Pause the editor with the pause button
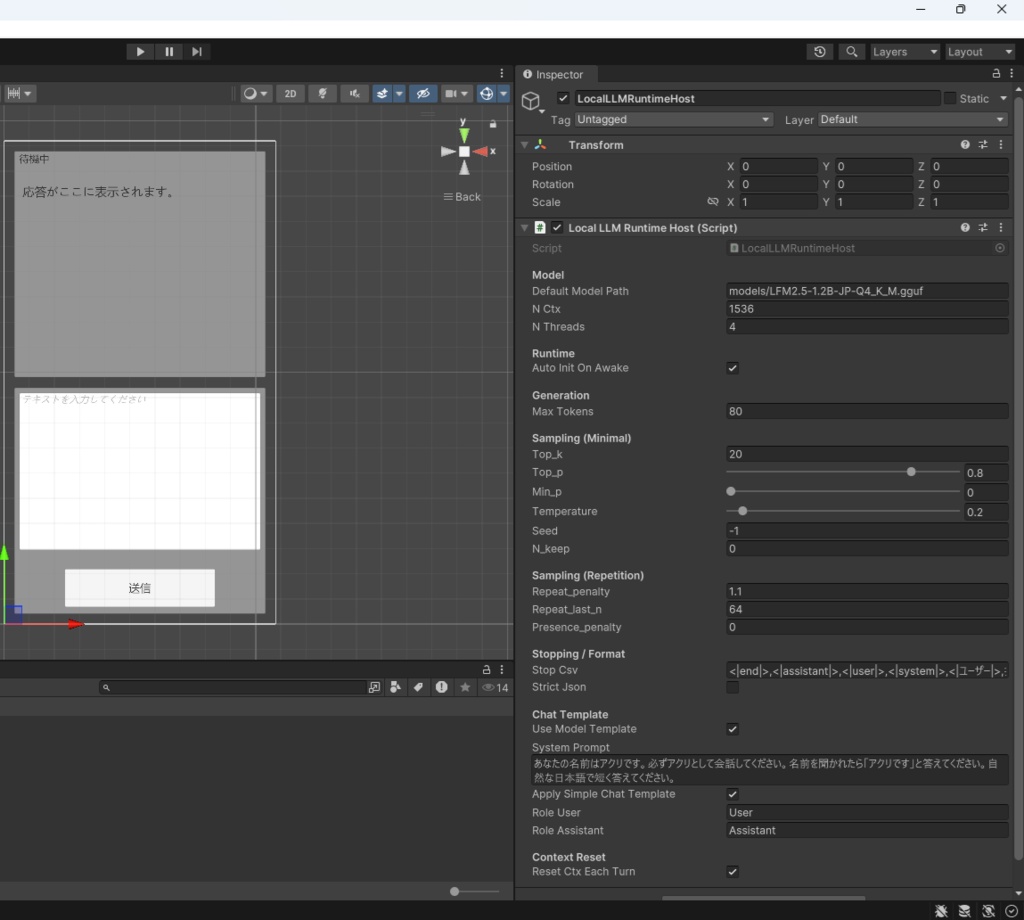 pyautogui.click(x=169, y=52)
